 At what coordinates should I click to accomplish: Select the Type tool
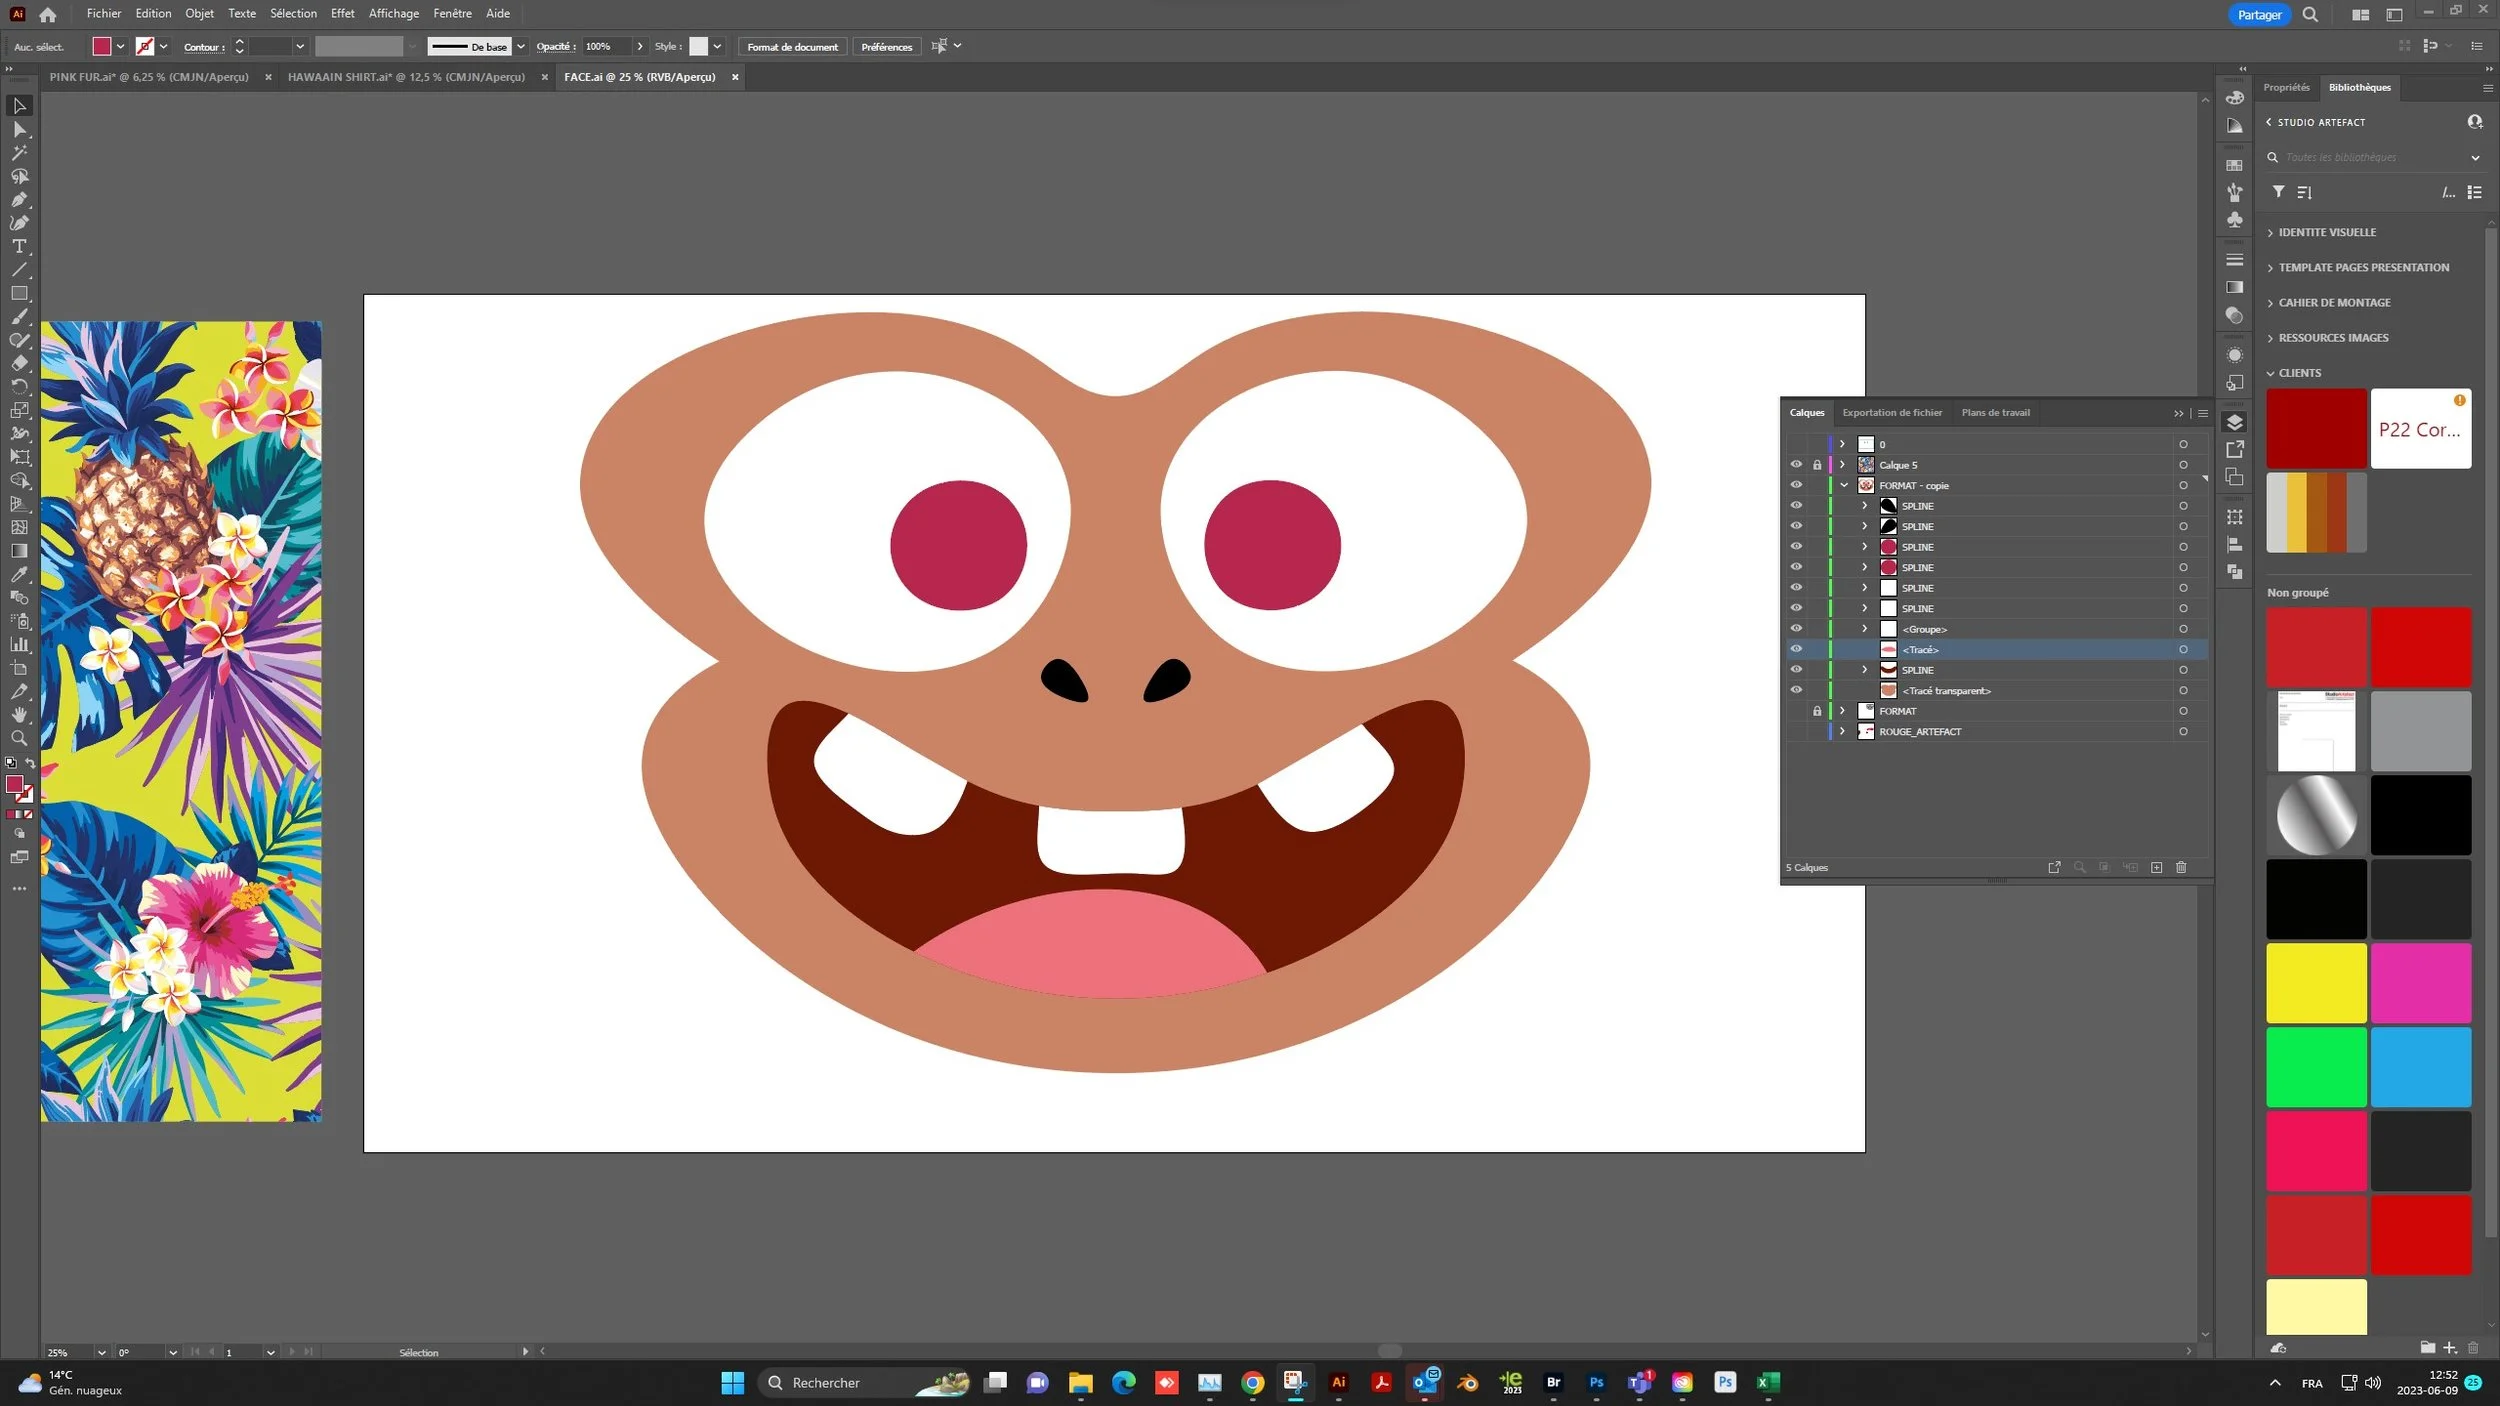pos(19,247)
